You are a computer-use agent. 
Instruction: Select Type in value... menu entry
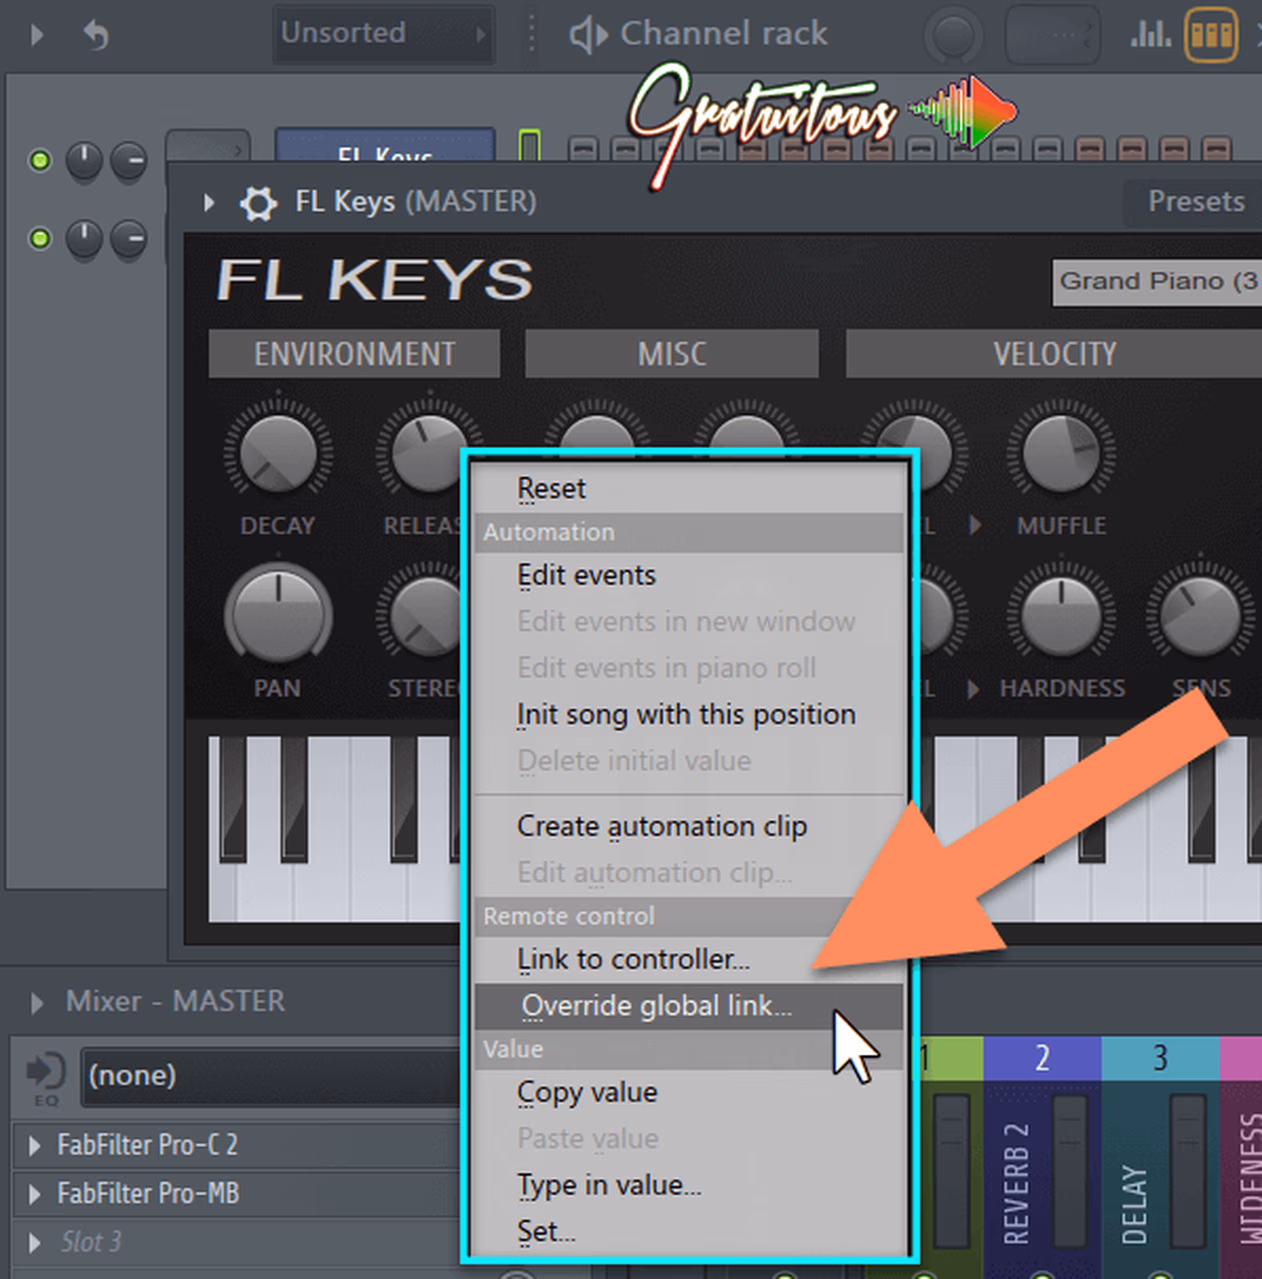coord(688,1186)
